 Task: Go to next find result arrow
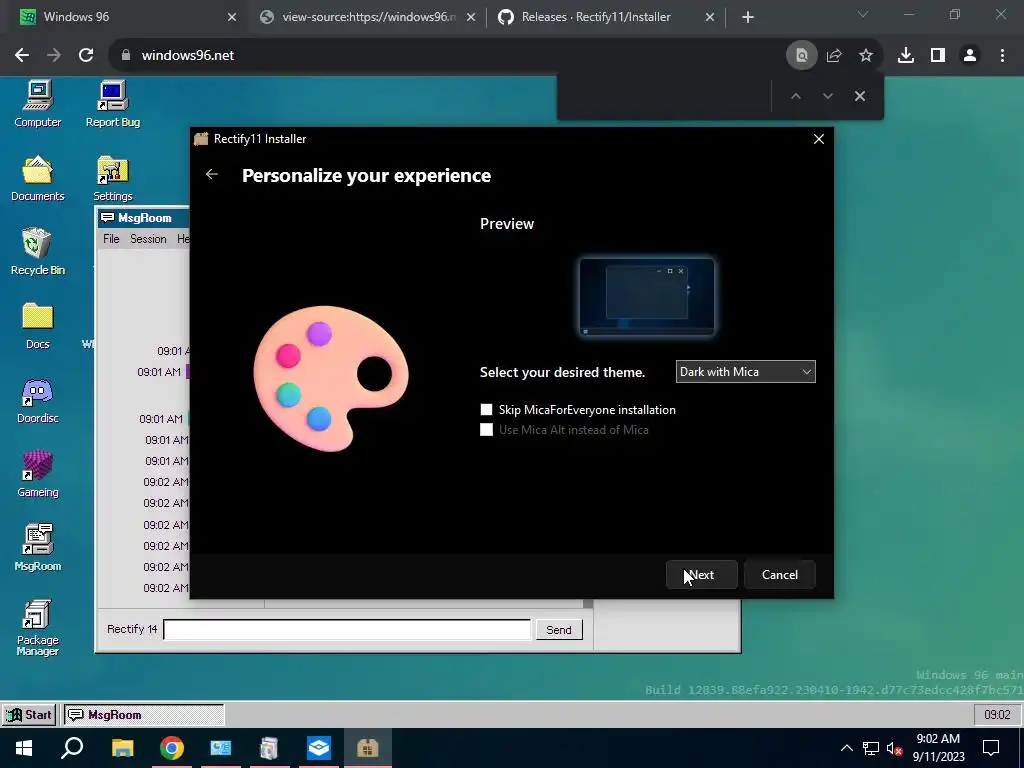click(x=827, y=96)
